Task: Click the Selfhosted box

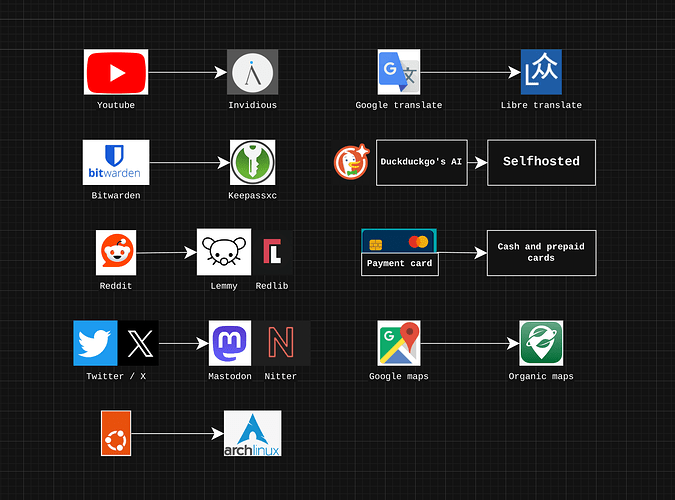Action: pyautogui.click(x=542, y=162)
